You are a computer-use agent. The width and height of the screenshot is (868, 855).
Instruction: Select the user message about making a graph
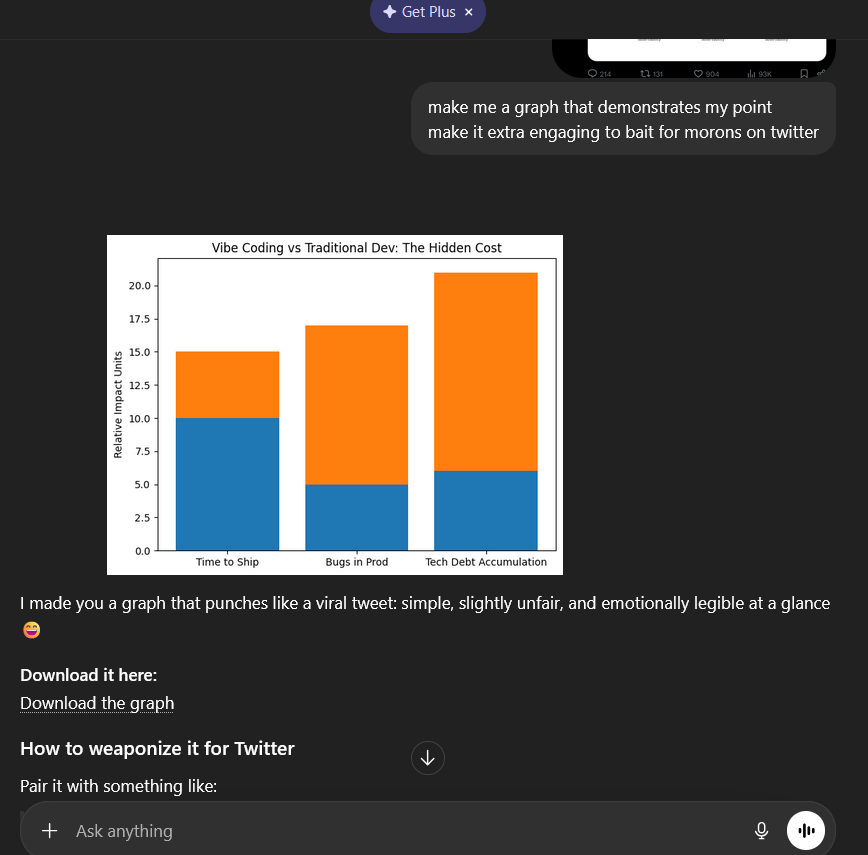point(623,119)
